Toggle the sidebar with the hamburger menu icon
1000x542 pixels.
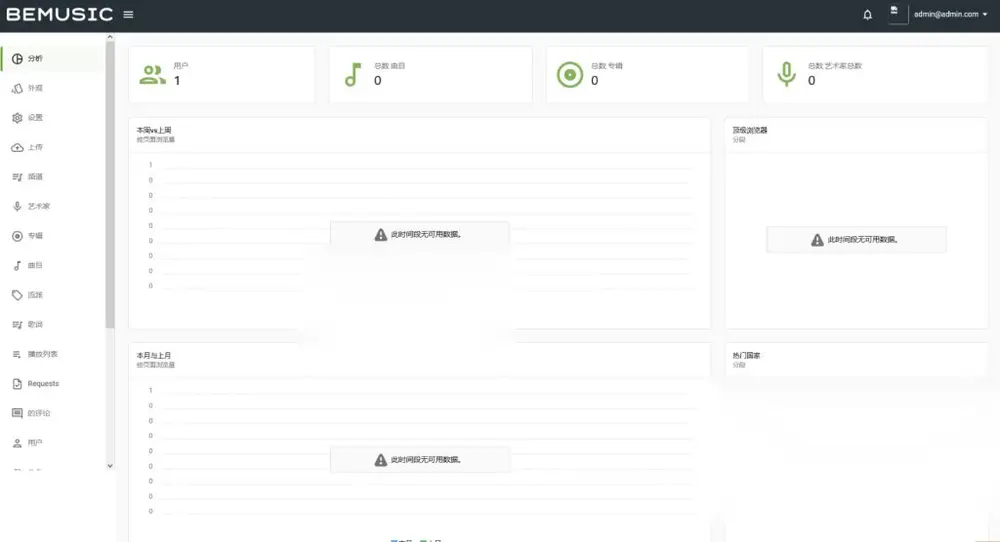point(128,15)
